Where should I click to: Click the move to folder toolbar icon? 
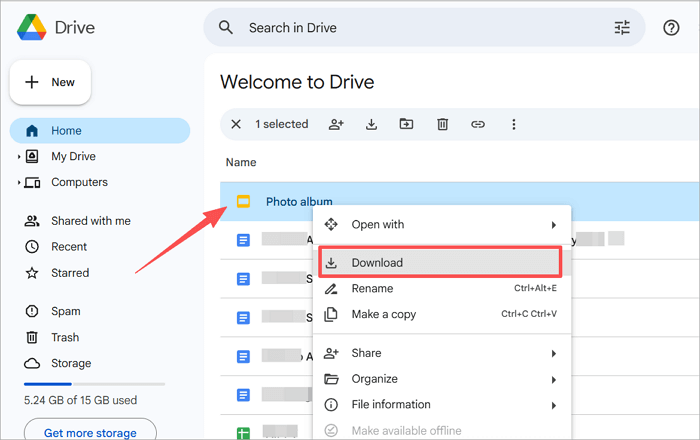pos(406,124)
